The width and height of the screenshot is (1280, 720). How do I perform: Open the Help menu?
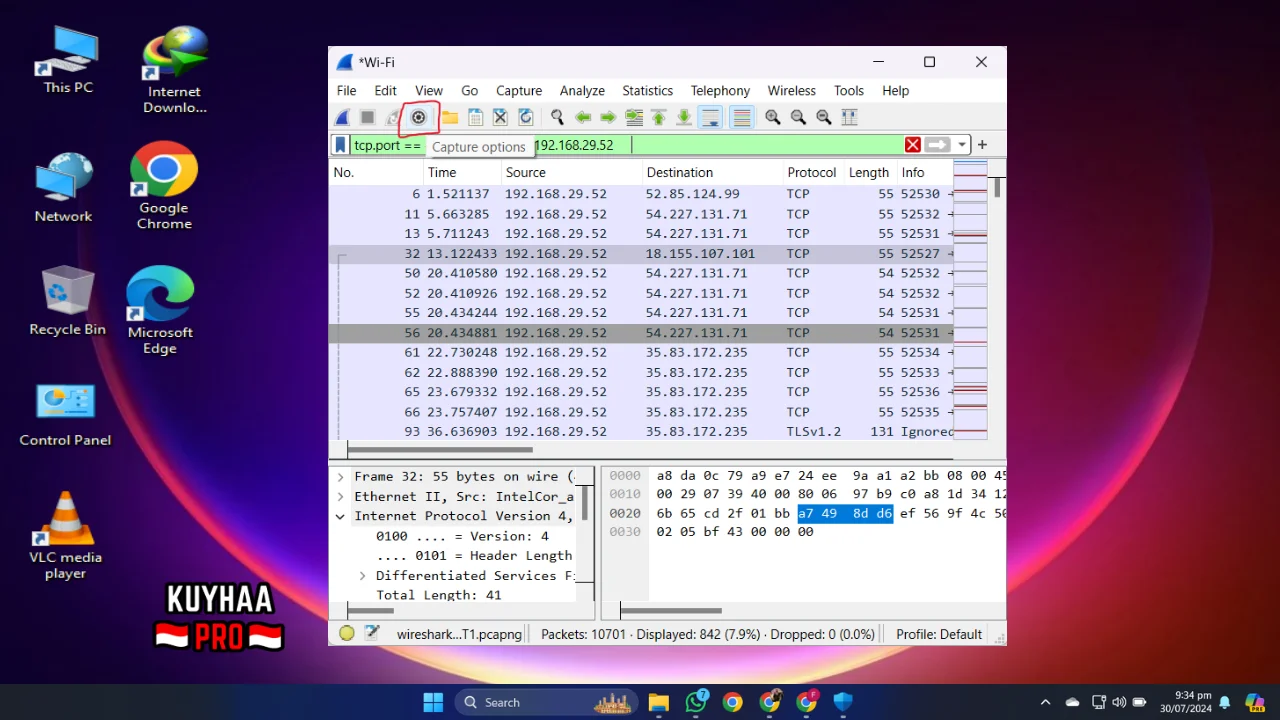click(x=895, y=90)
